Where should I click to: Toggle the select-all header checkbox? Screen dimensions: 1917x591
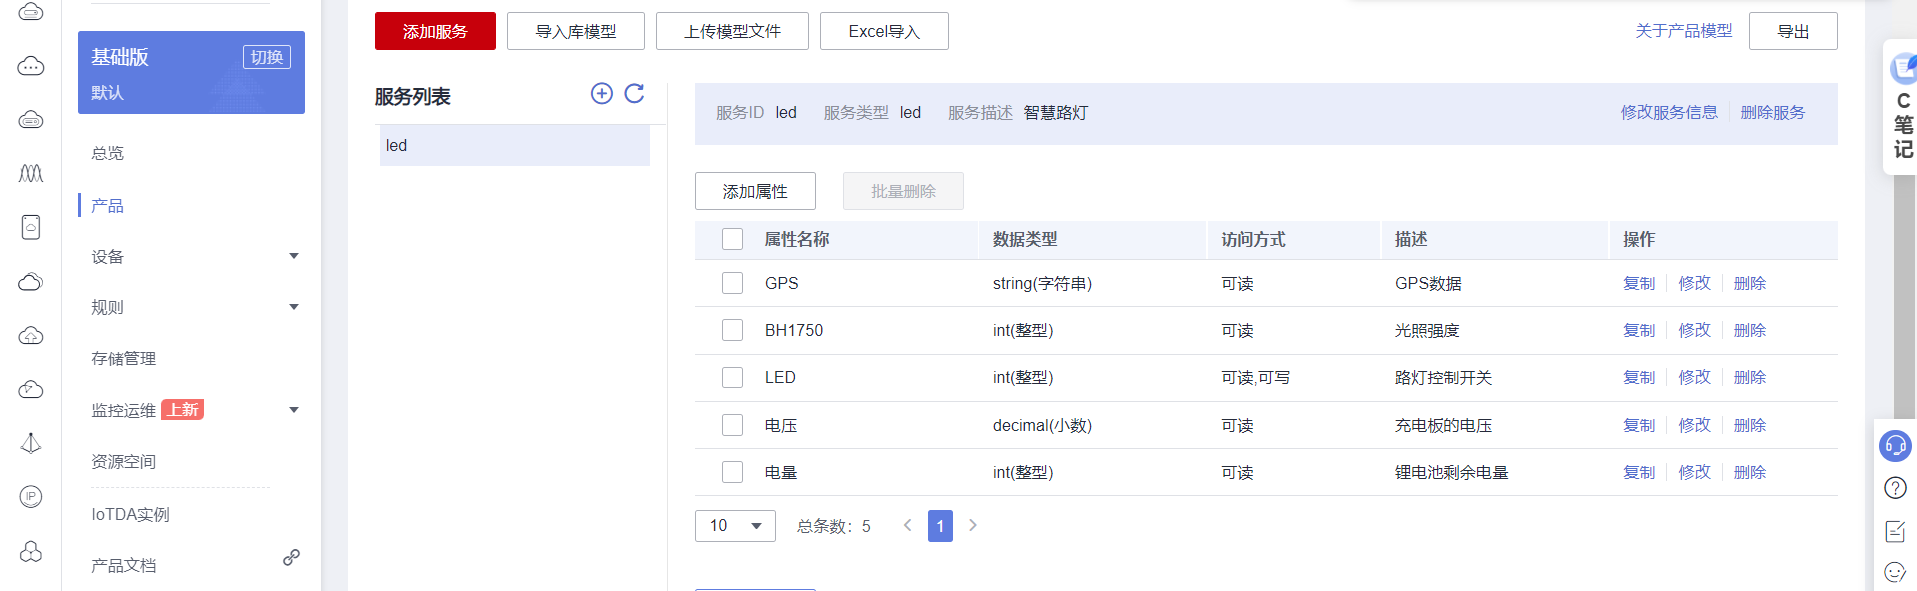pos(733,239)
